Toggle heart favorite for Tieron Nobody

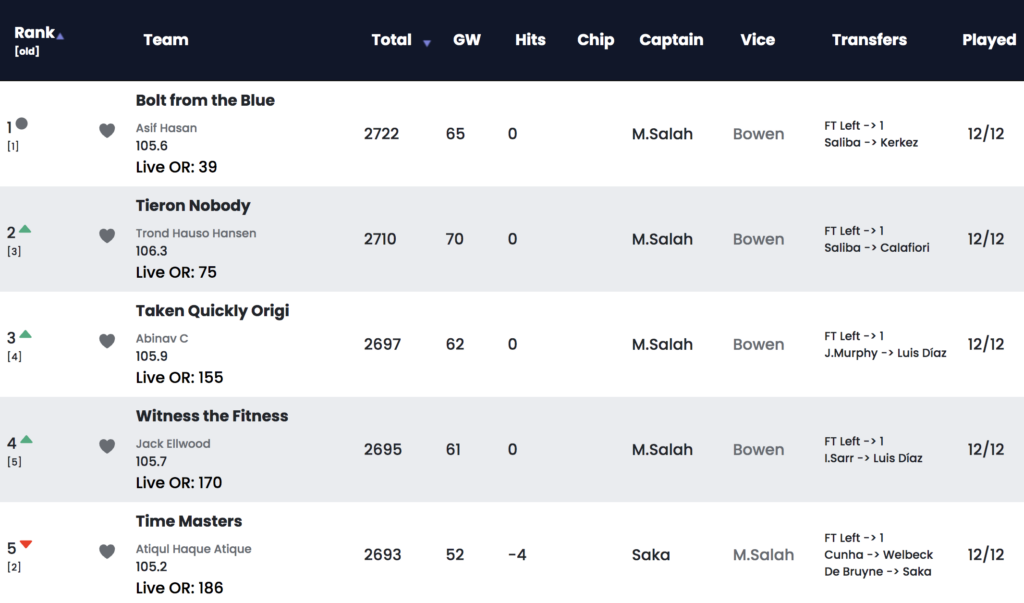click(x=107, y=235)
